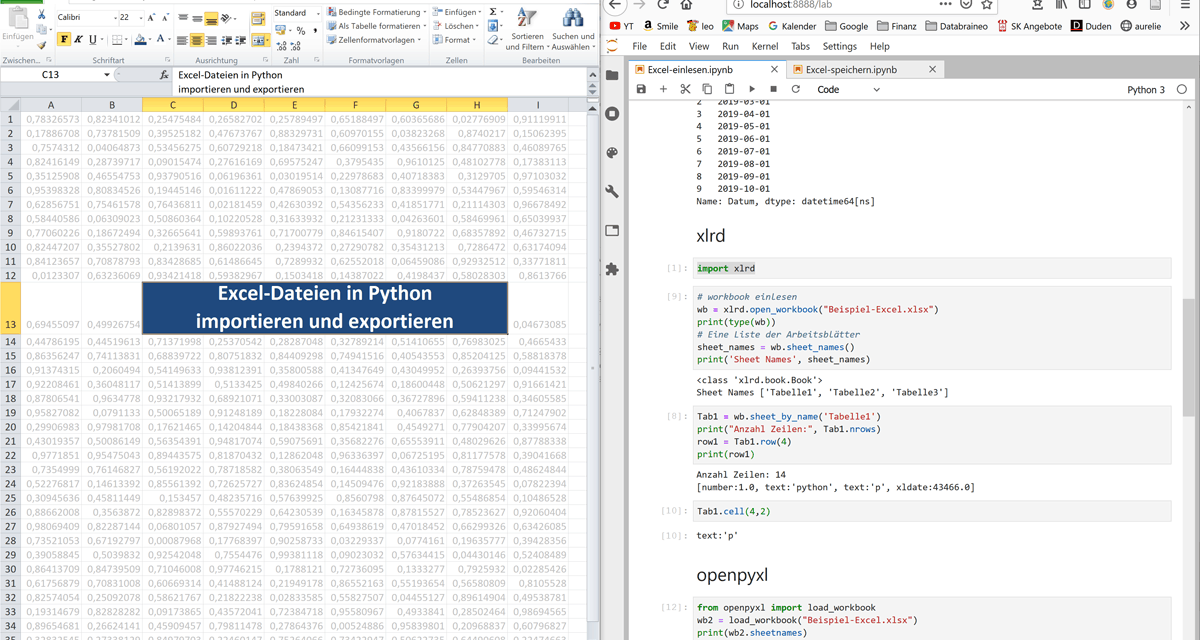This screenshot has height=640, width=1200.
Task: Open the Extension Manager puzzle icon in sidebar
Action: 612,269
